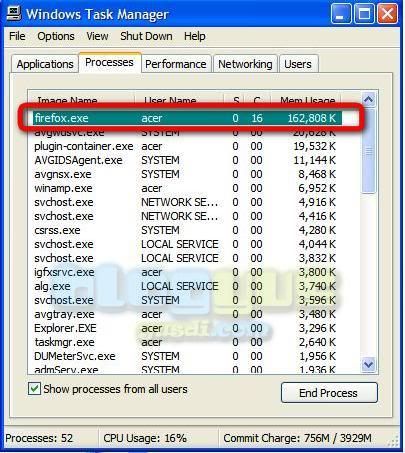Close the Task Manager window
This screenshot has width=405, height=453.
tap(387, 14)
